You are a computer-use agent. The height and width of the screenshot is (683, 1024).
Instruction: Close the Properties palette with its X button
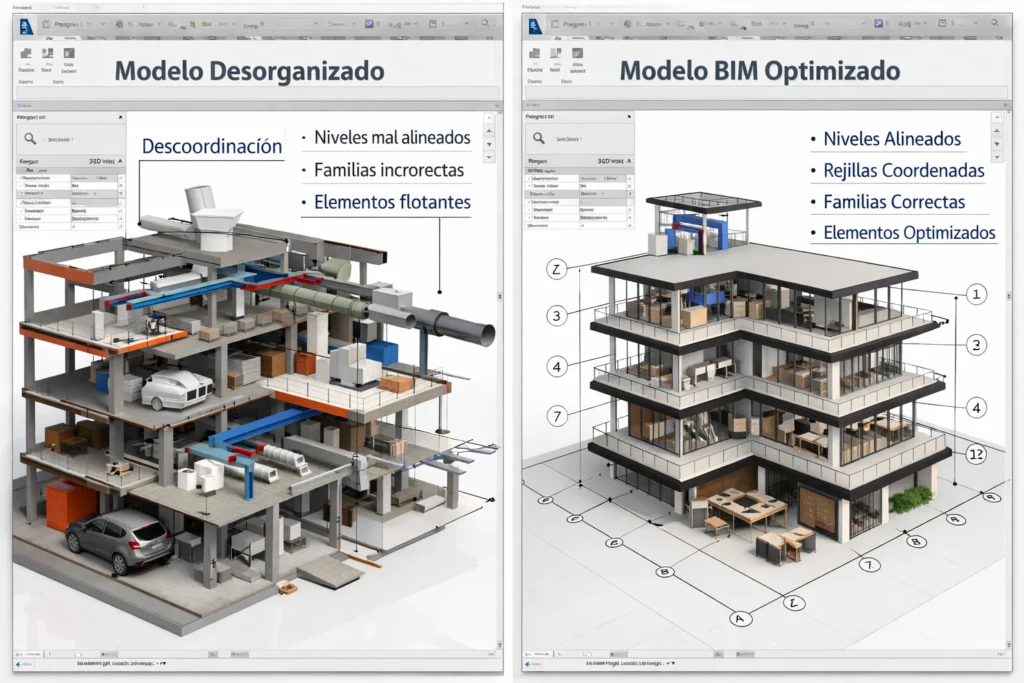coord(120,117)
